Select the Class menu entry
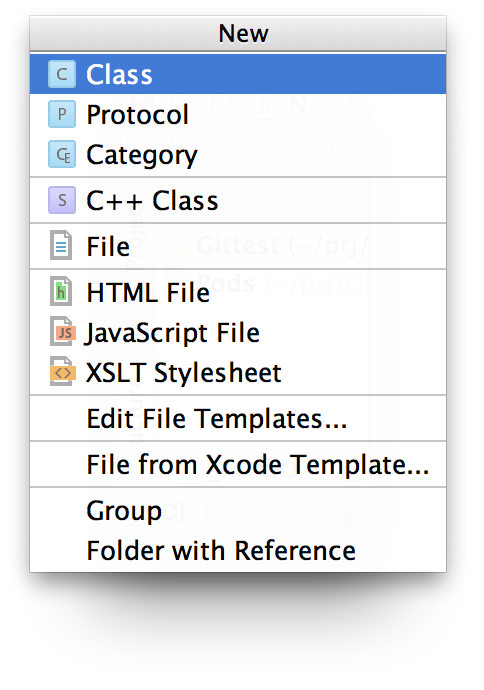The image size is (484, 690). point(238,74)
